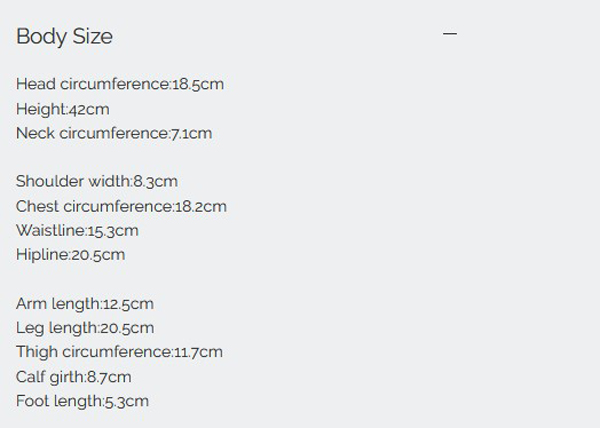This screenshot has width=600, height=428.
Task: Select the Hipline 20.5cm line
Action: (70, 255)
